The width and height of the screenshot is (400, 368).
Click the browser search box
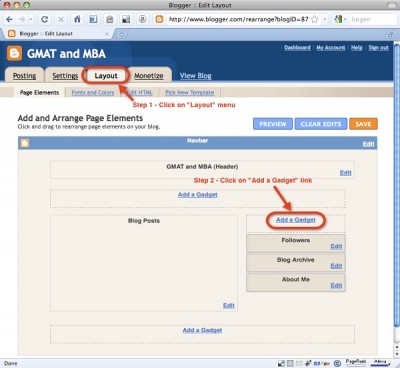click(x=373, y=19)
